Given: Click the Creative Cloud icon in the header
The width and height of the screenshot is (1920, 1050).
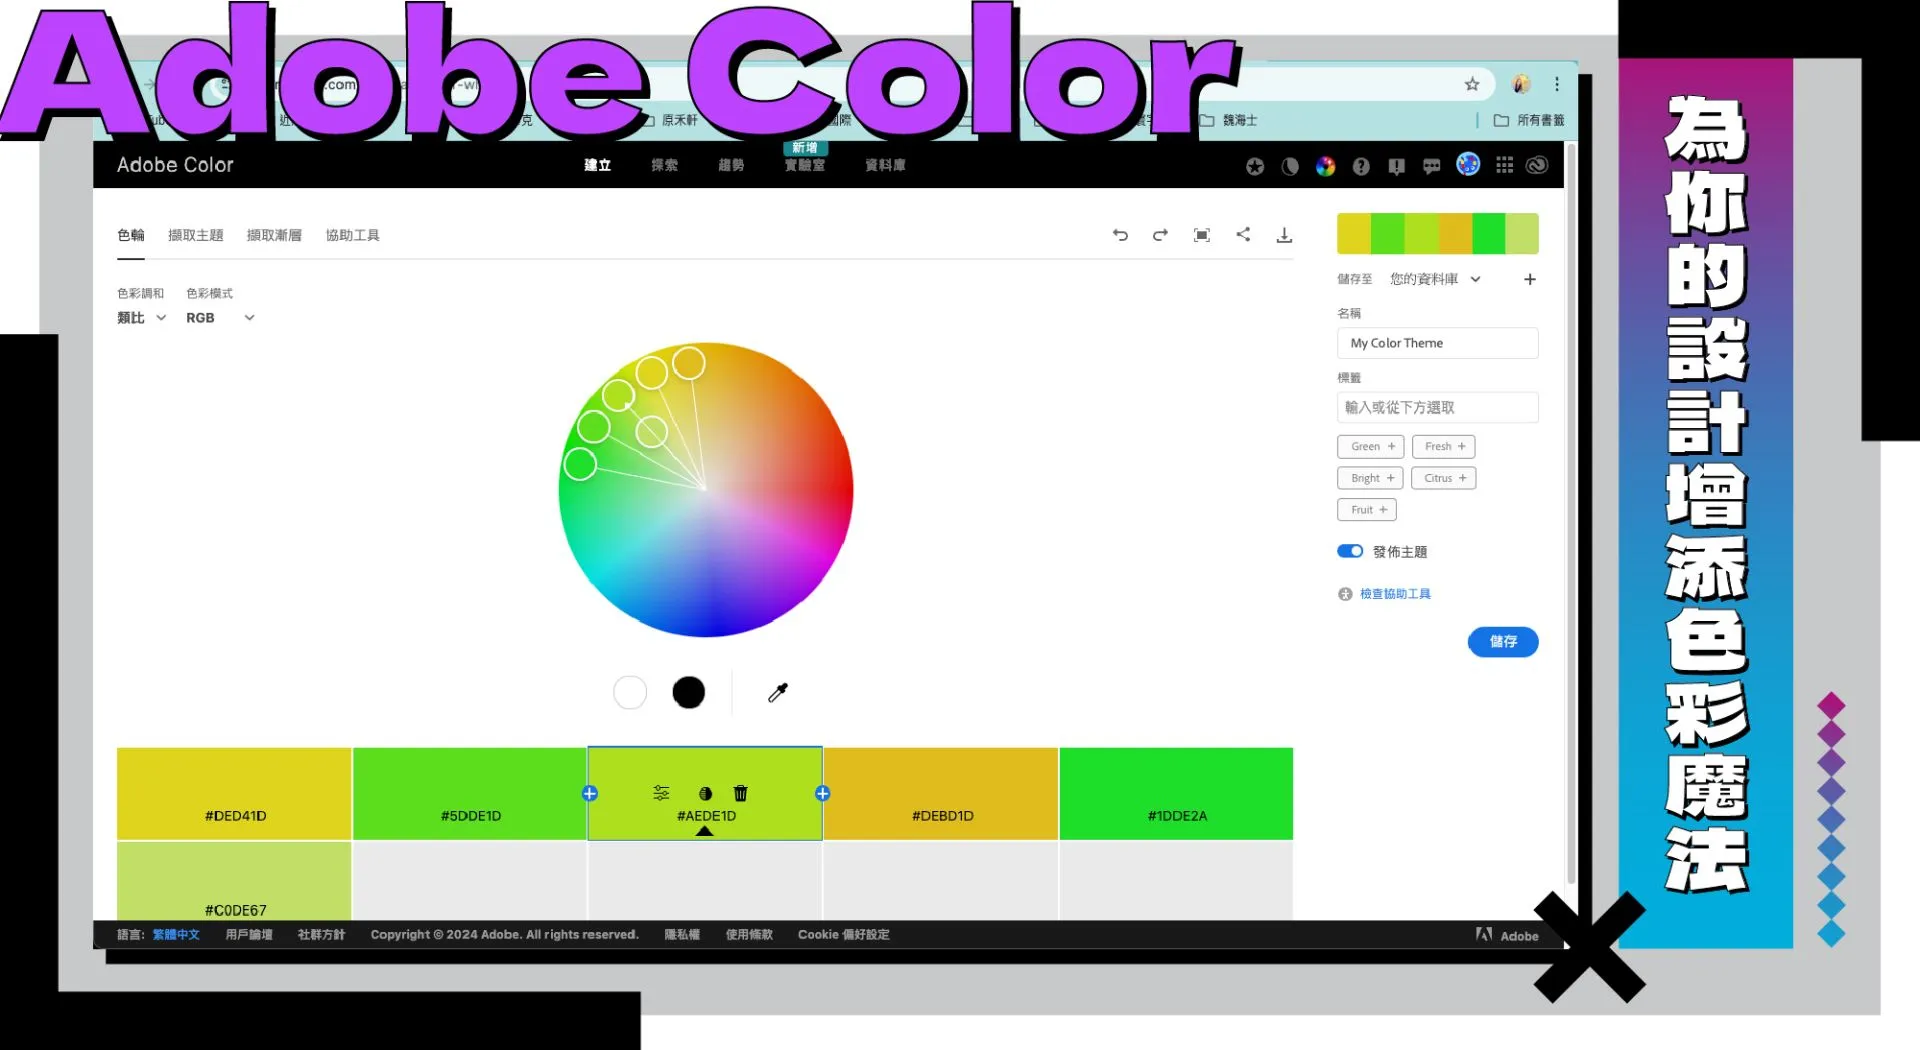Looking at the screenshot, I should (x=1538, y=165).
